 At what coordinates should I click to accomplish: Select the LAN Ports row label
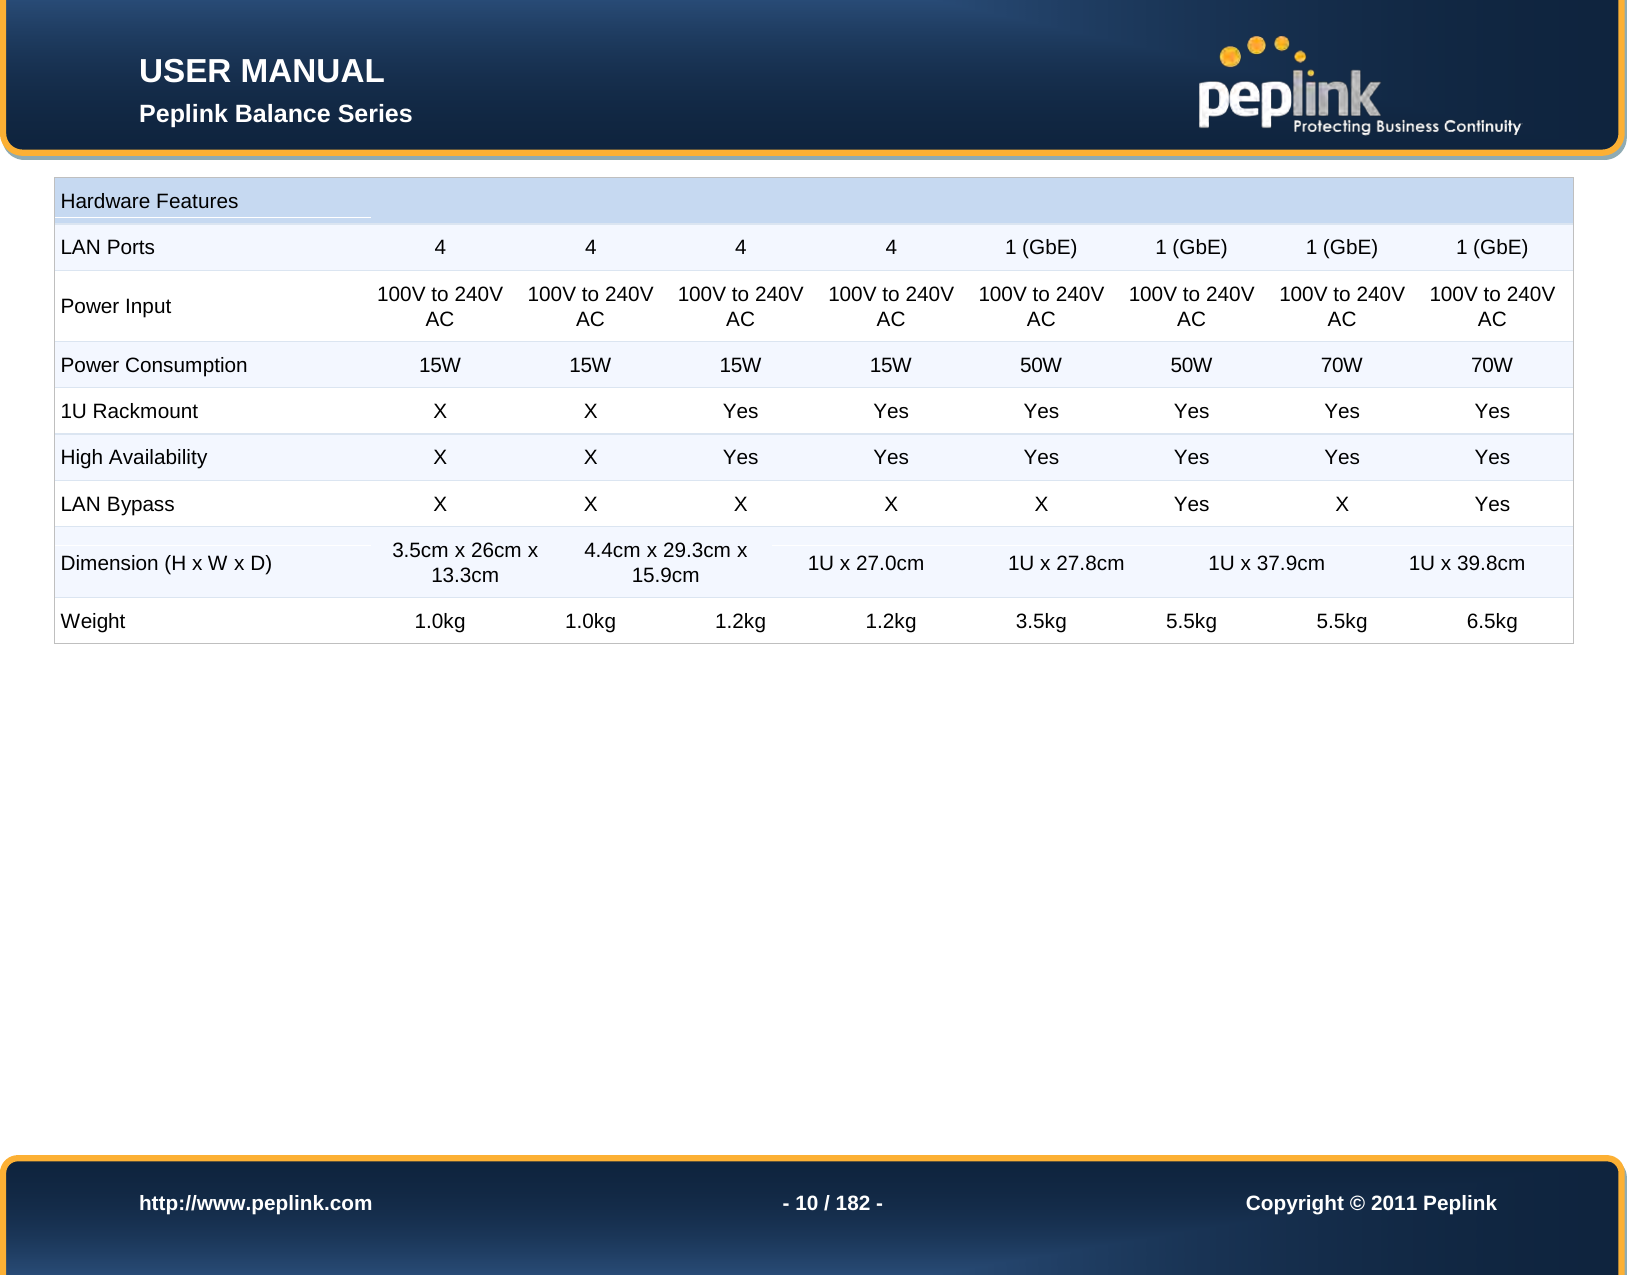click(x=107, y=247)
